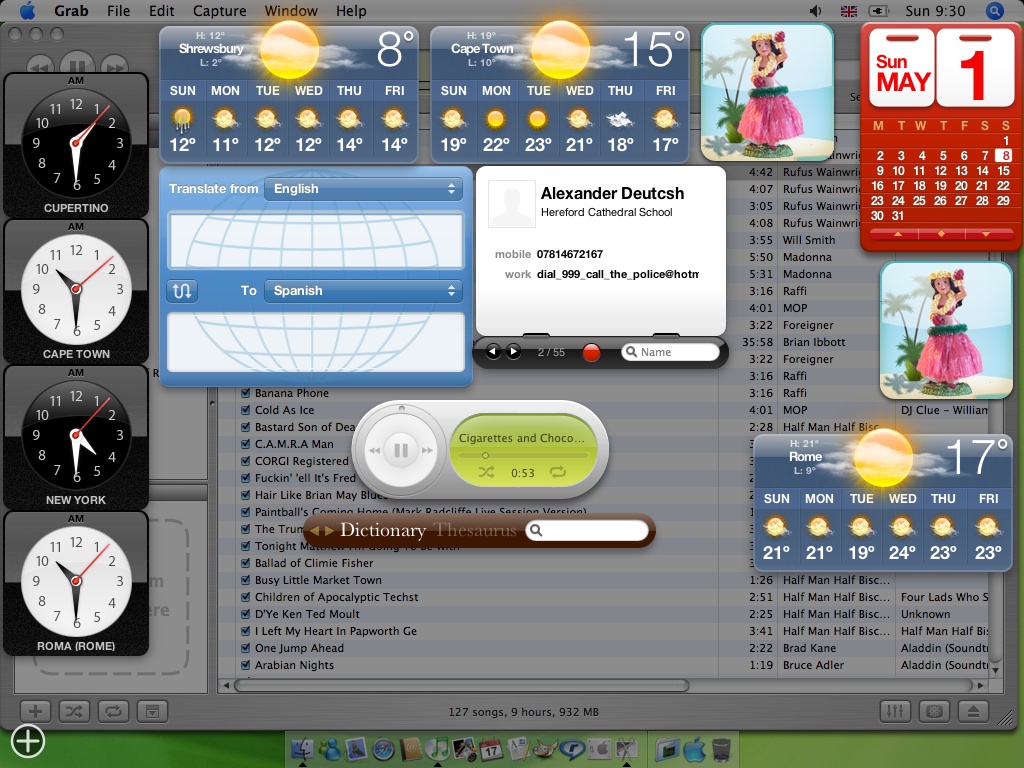
Task: Click the Name search field in Address Book
Action: click(x=670, y=352)
